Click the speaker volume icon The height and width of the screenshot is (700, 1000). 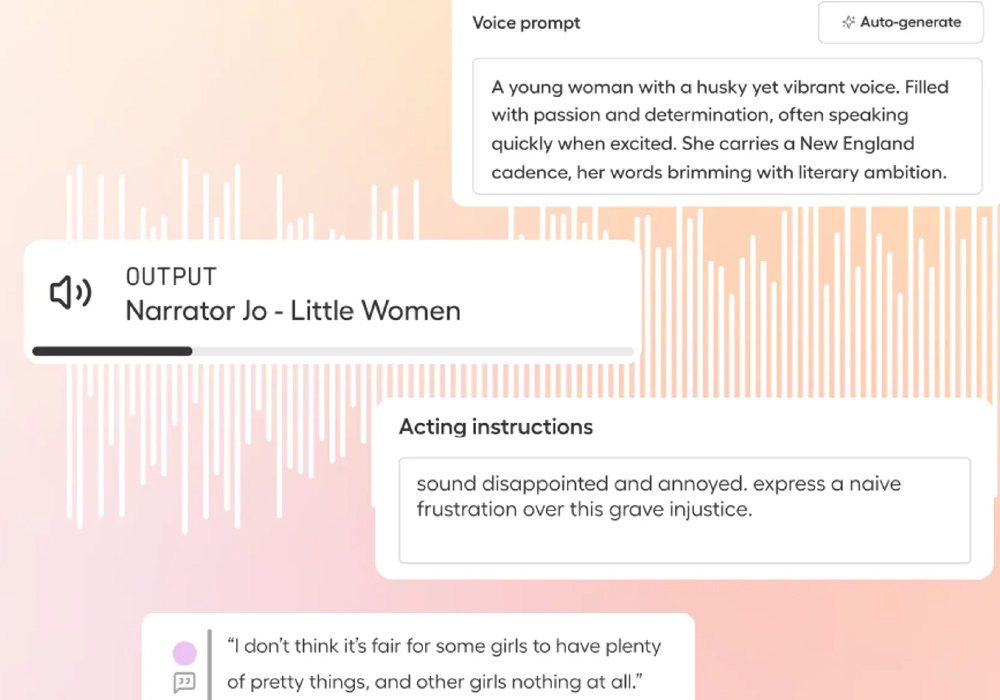tap(70, 293)
